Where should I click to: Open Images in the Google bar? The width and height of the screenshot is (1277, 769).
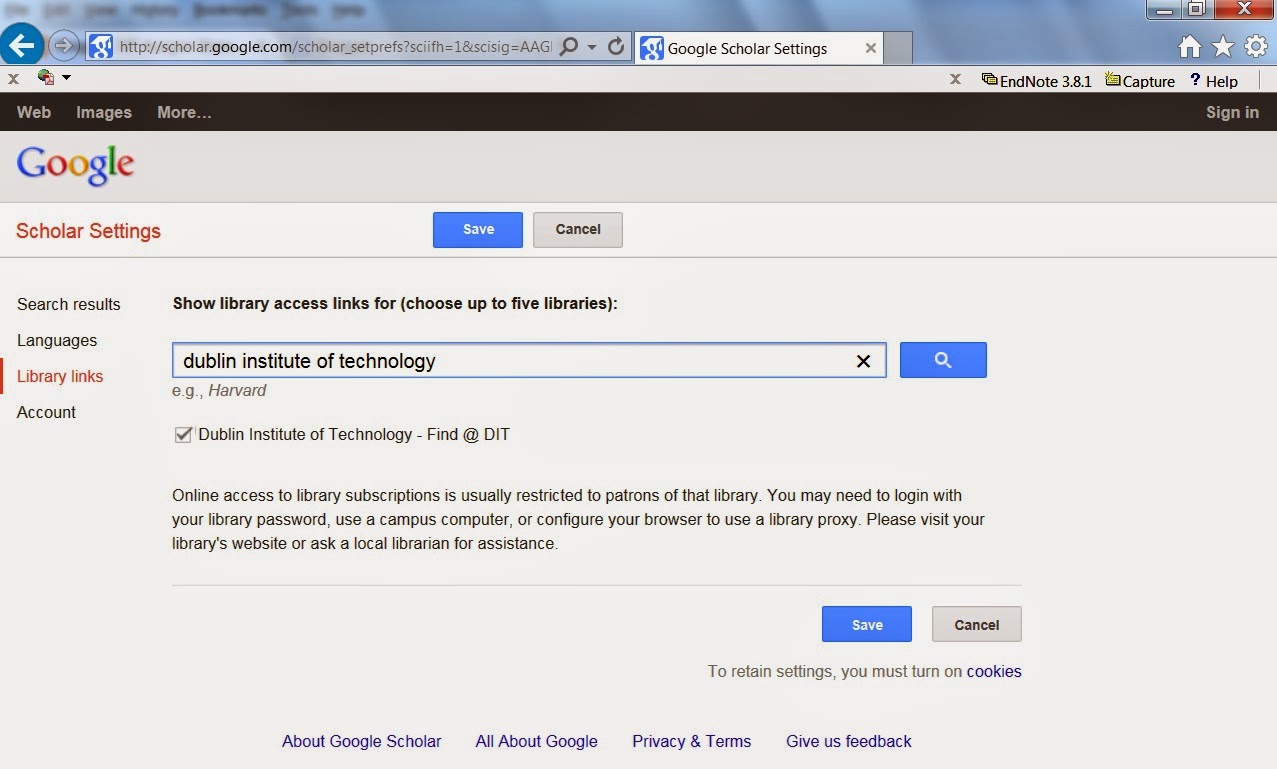[x=104, y=112]
